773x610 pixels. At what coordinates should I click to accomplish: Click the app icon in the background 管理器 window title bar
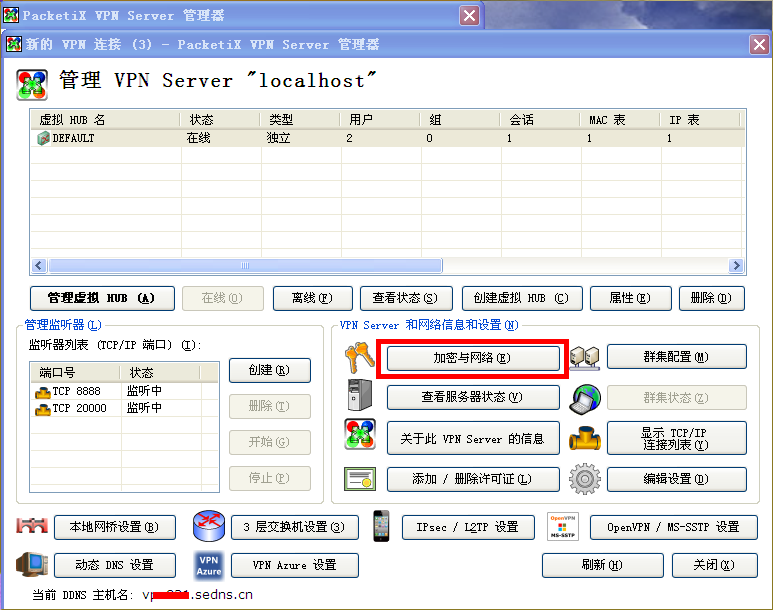(11, 15)
